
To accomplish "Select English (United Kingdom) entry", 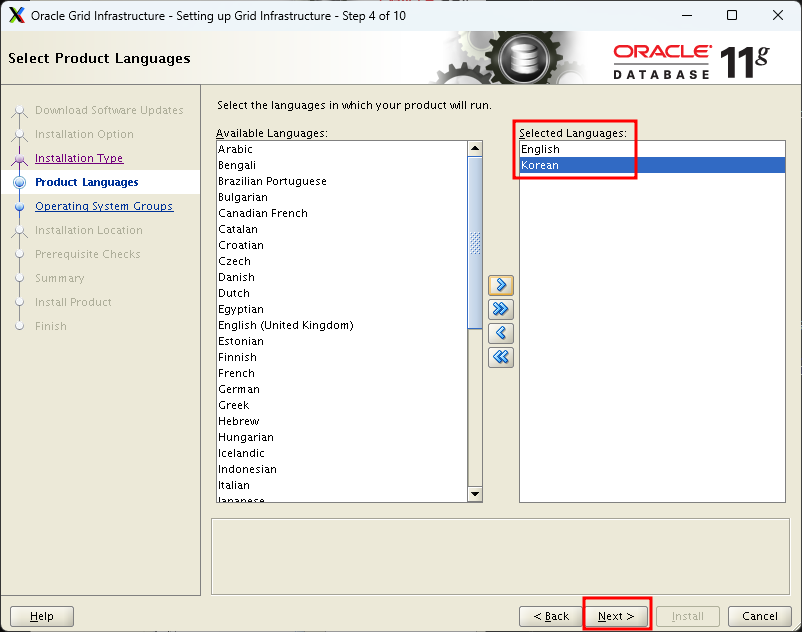I will point(342,325).
